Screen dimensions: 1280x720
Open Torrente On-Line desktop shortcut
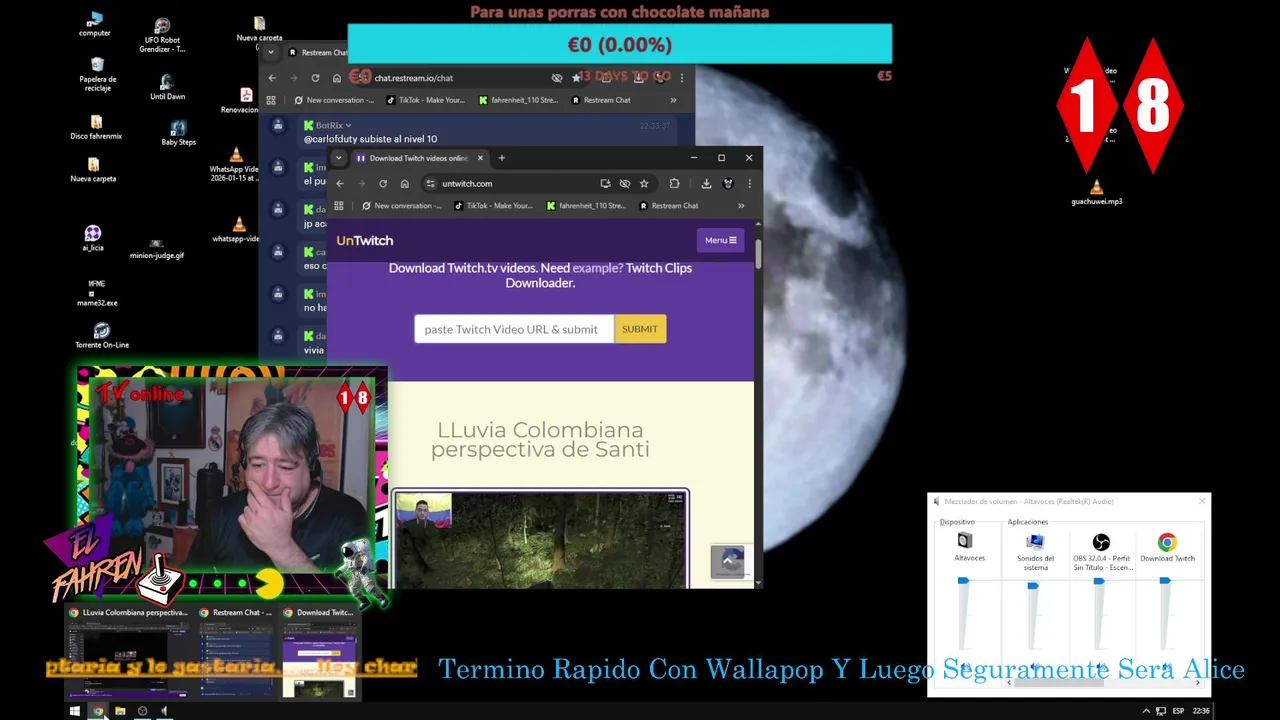coord(102,335)
